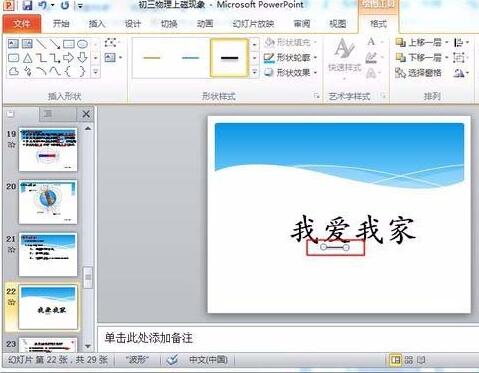Select slide 20 thumbnail
The image size is (479, 373).
click(x=48, y=202)
